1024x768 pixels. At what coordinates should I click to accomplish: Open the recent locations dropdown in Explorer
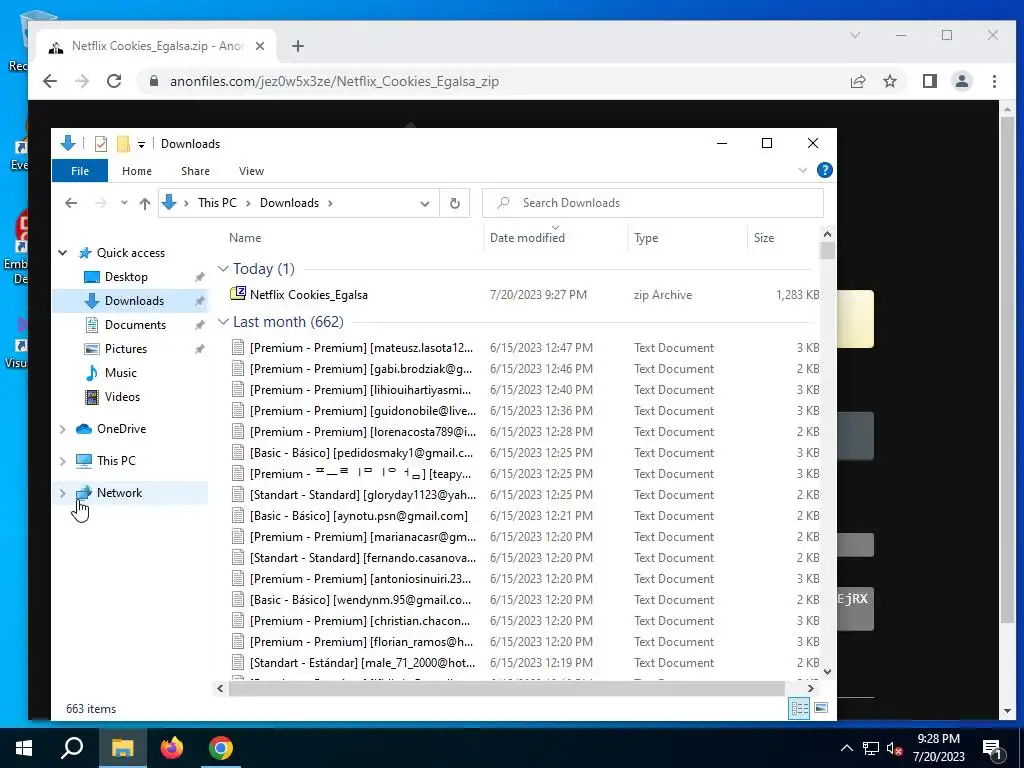click(x=124, y=203)
